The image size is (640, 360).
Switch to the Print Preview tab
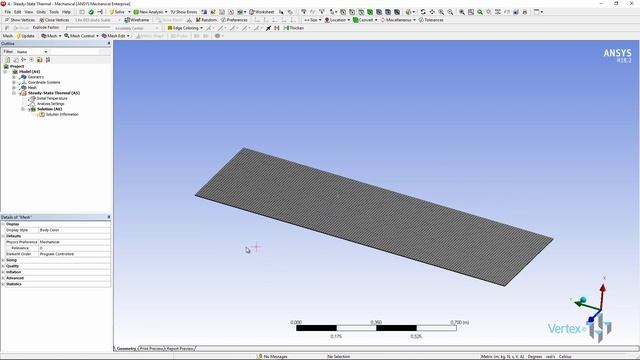(151, 349)
